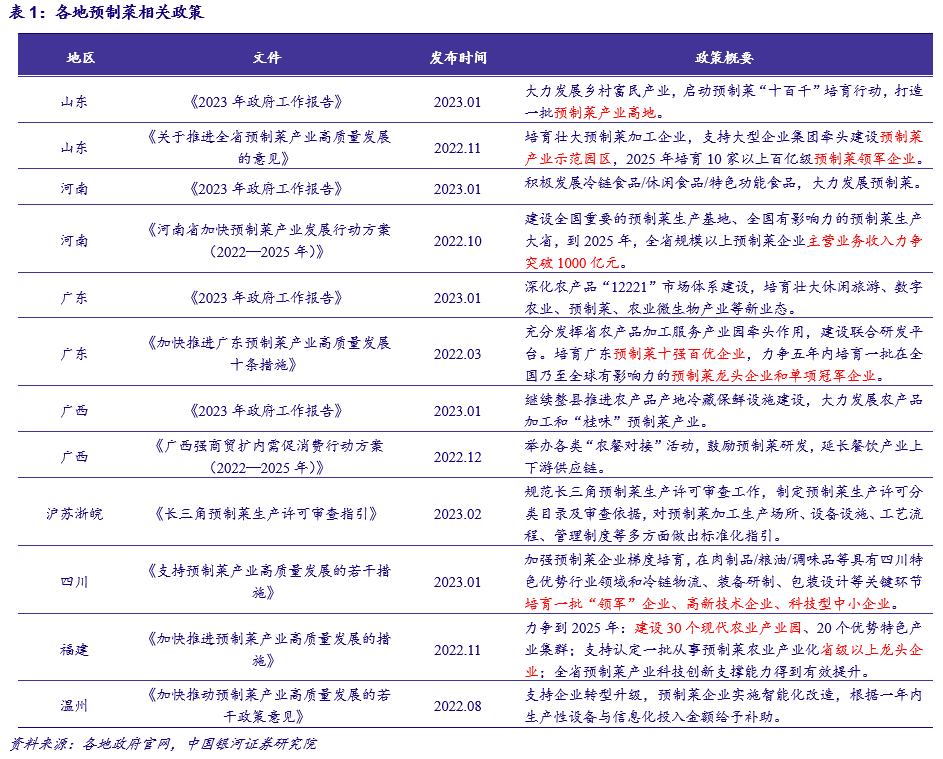
Task: Click 《支持预制菜产业高质量发展的若干措施》 file cell
Action: pyautogui.click(x=268, y=581)
